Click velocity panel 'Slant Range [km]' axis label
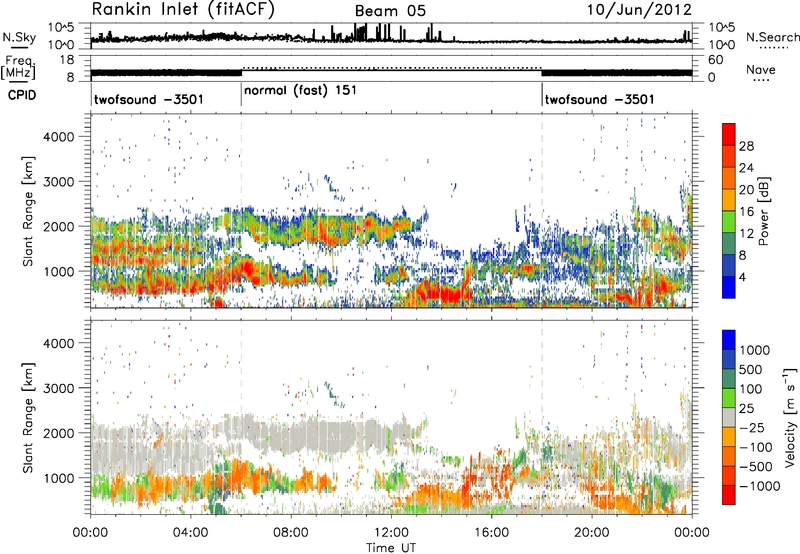This screenshot has height=554, width=800. click(x=28, y=418)
